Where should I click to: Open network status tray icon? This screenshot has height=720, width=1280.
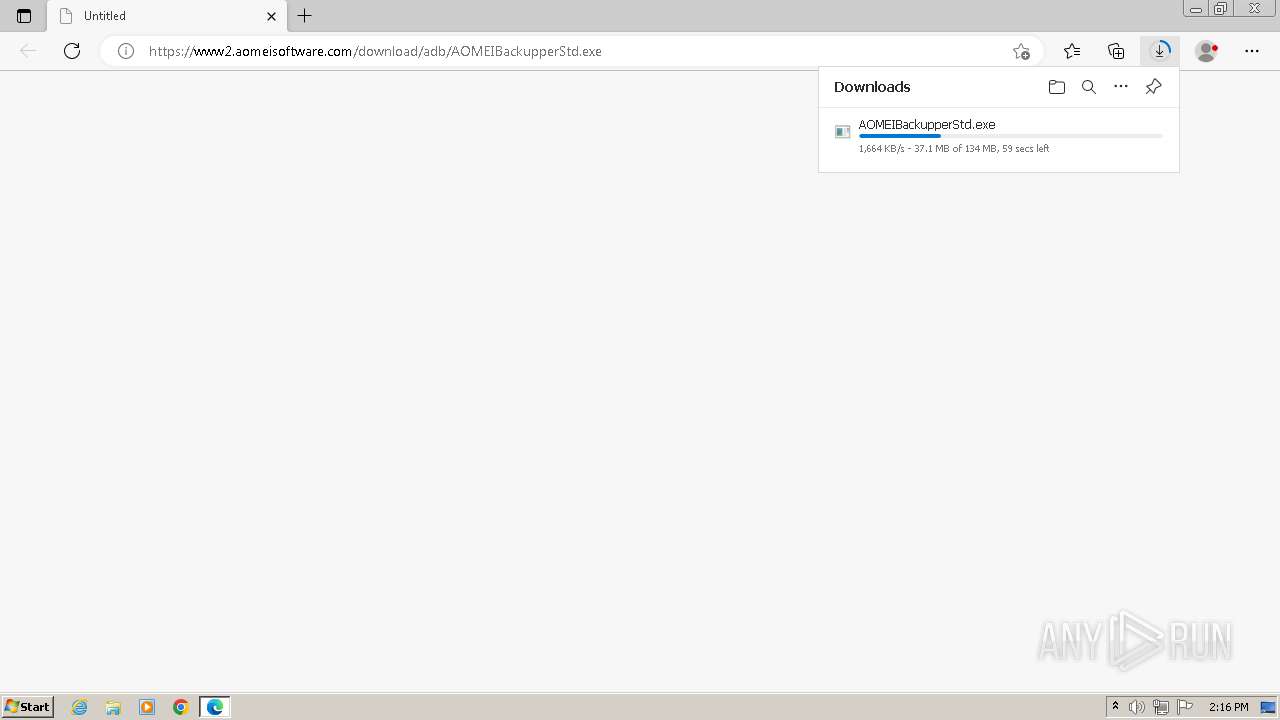(1161, 707)
